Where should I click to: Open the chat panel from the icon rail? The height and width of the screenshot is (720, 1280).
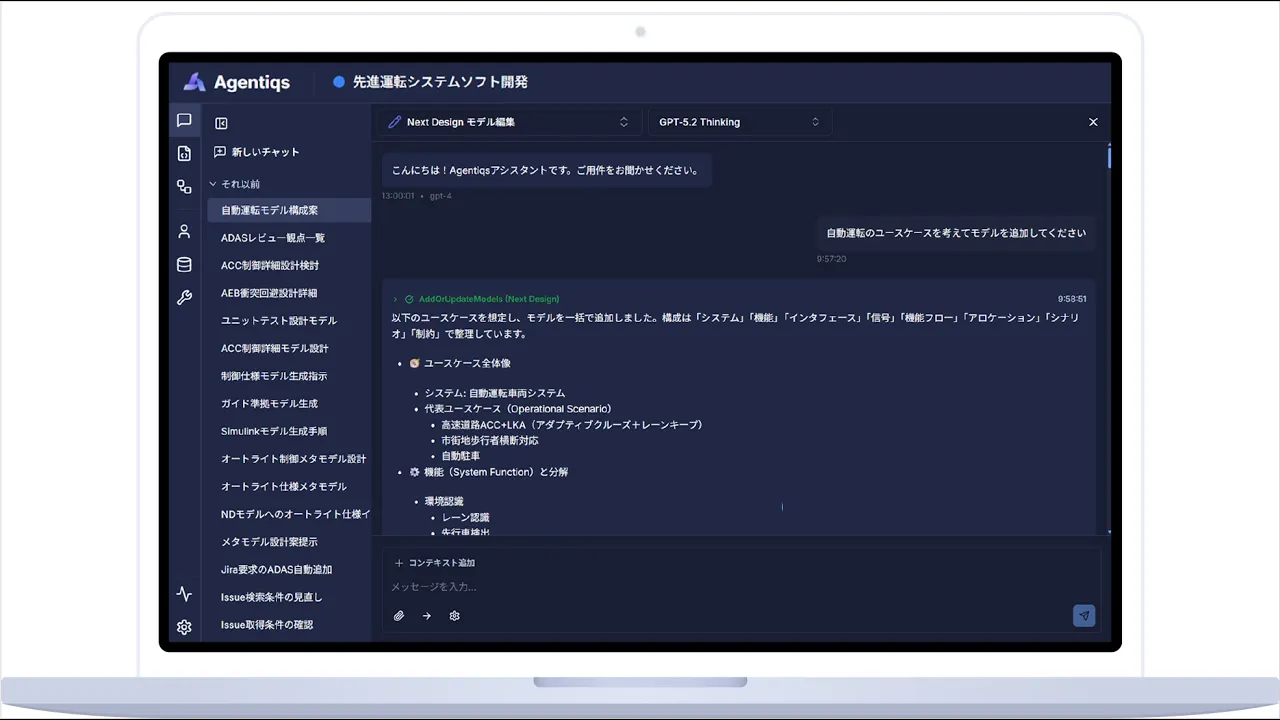184,121
